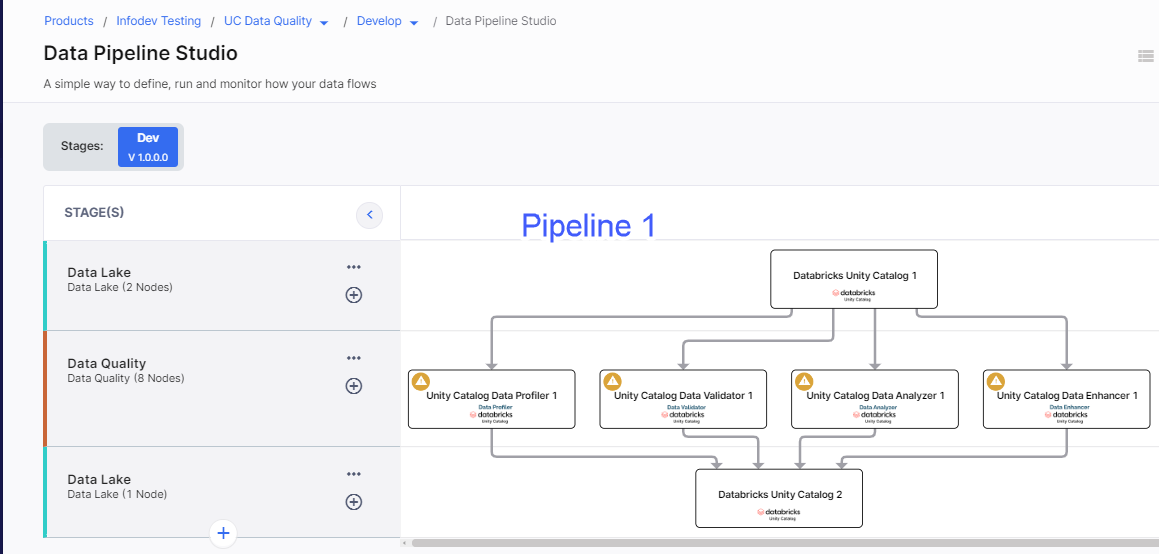Click warning icon on Data Enhancer 1 node
The width and height of the screenshot is (1159, 554).
(996, 381)
